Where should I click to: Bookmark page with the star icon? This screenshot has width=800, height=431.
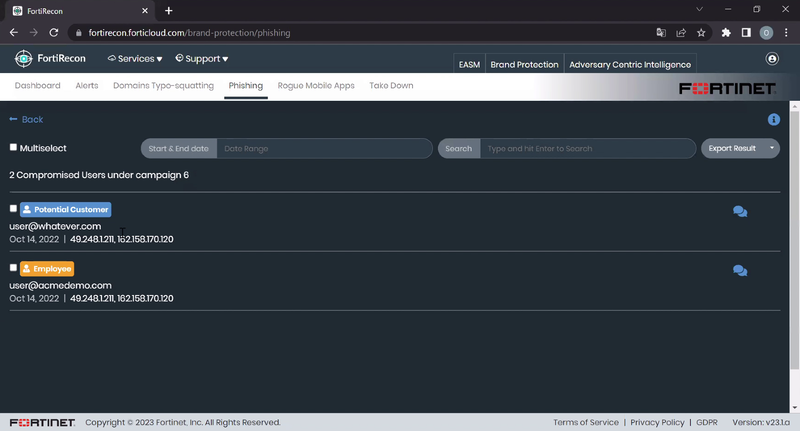coord(701,33)
